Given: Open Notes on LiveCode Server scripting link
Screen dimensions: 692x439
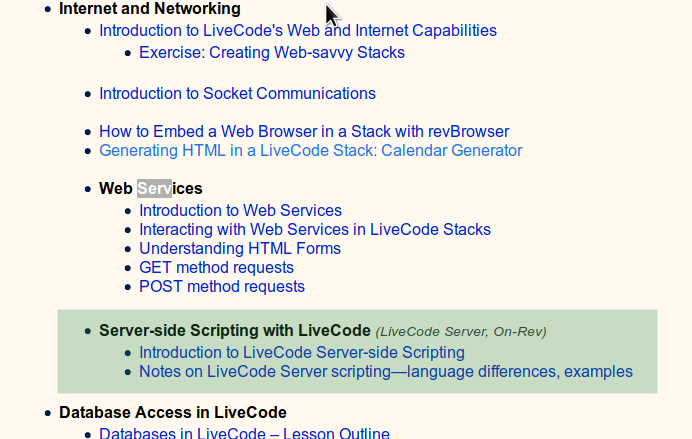Looking at the screenshot, I should (x=385, y=371).
